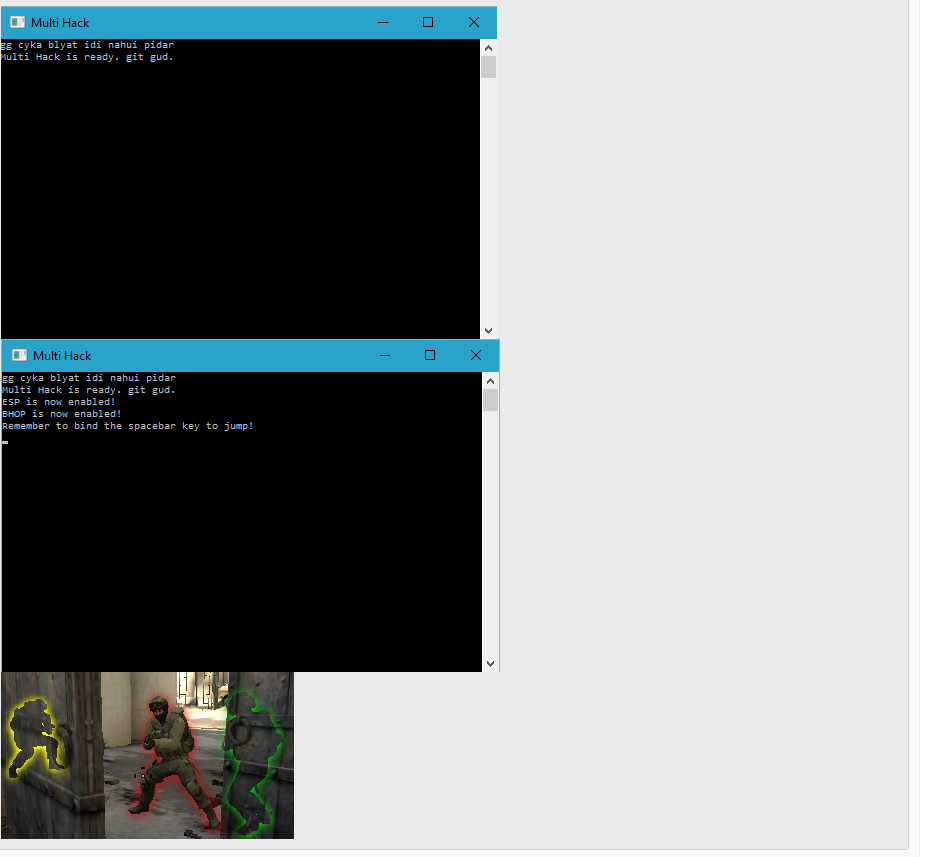Click the upper window's 'Multi Hack' title text
Image resolution: width=928 pixels, height=857 pixels.
pyautogui.click(x=60, y=22)
